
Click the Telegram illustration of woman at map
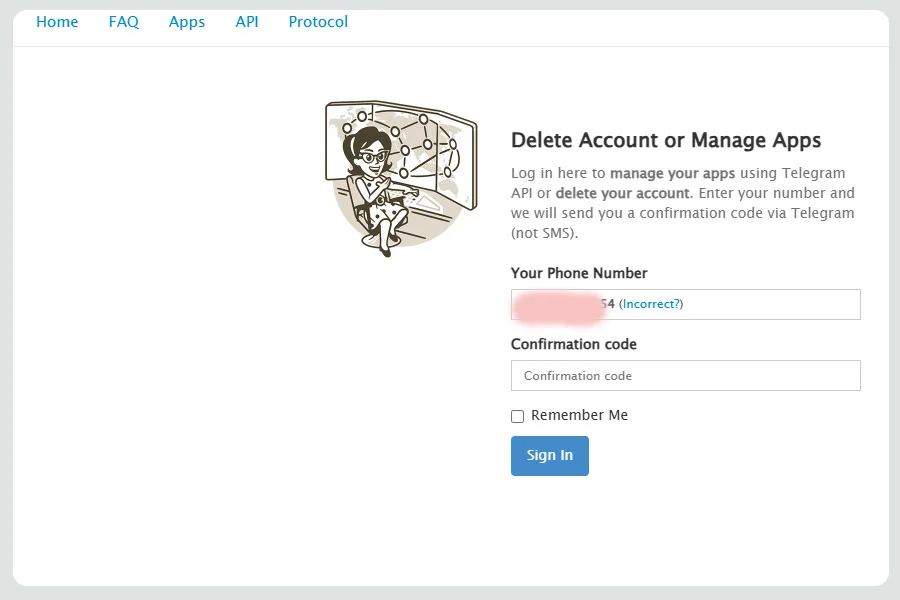click(401, 179)
